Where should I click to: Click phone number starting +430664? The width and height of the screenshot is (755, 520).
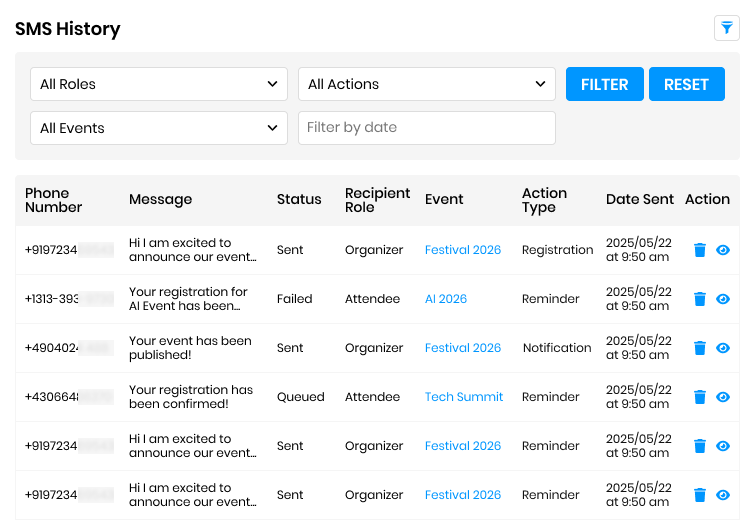(69, 397)
